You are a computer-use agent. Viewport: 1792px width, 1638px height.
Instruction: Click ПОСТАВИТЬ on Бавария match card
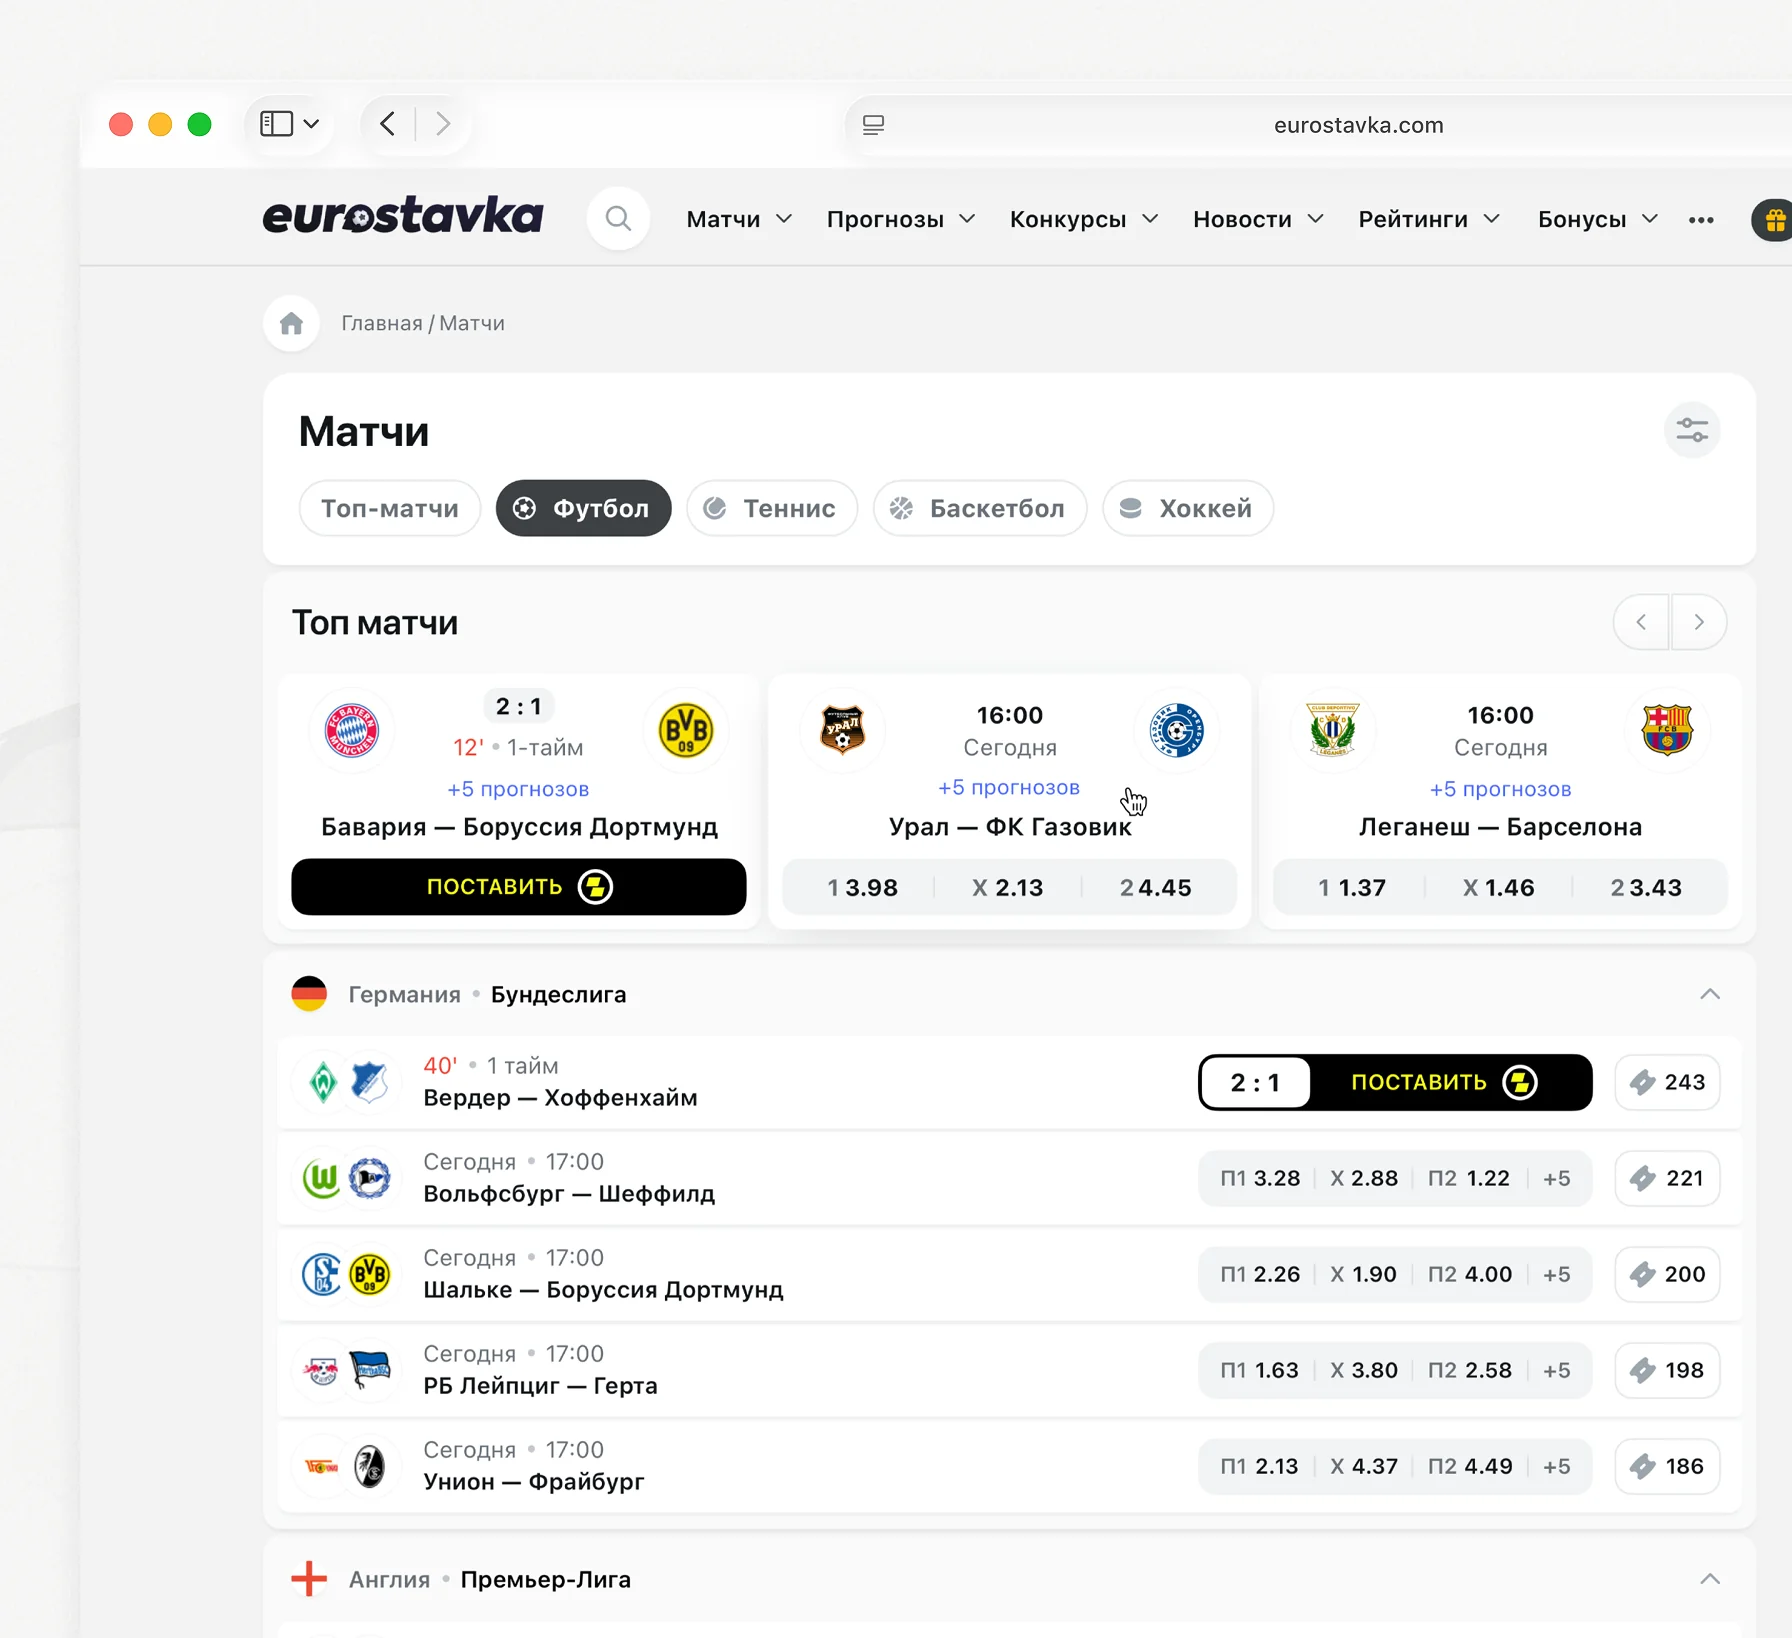point(519,887)
